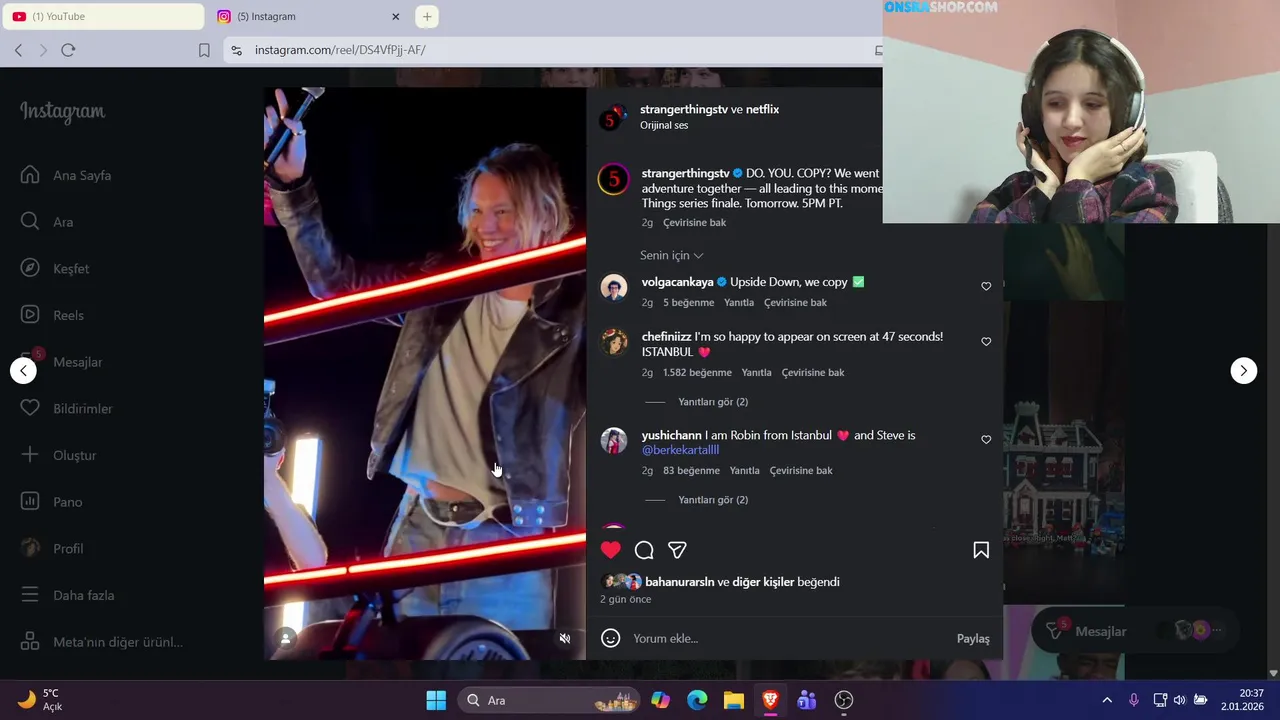This screenshot has height=720, width=1280.
Task: Open Profil page
Action: click(52, 548)
